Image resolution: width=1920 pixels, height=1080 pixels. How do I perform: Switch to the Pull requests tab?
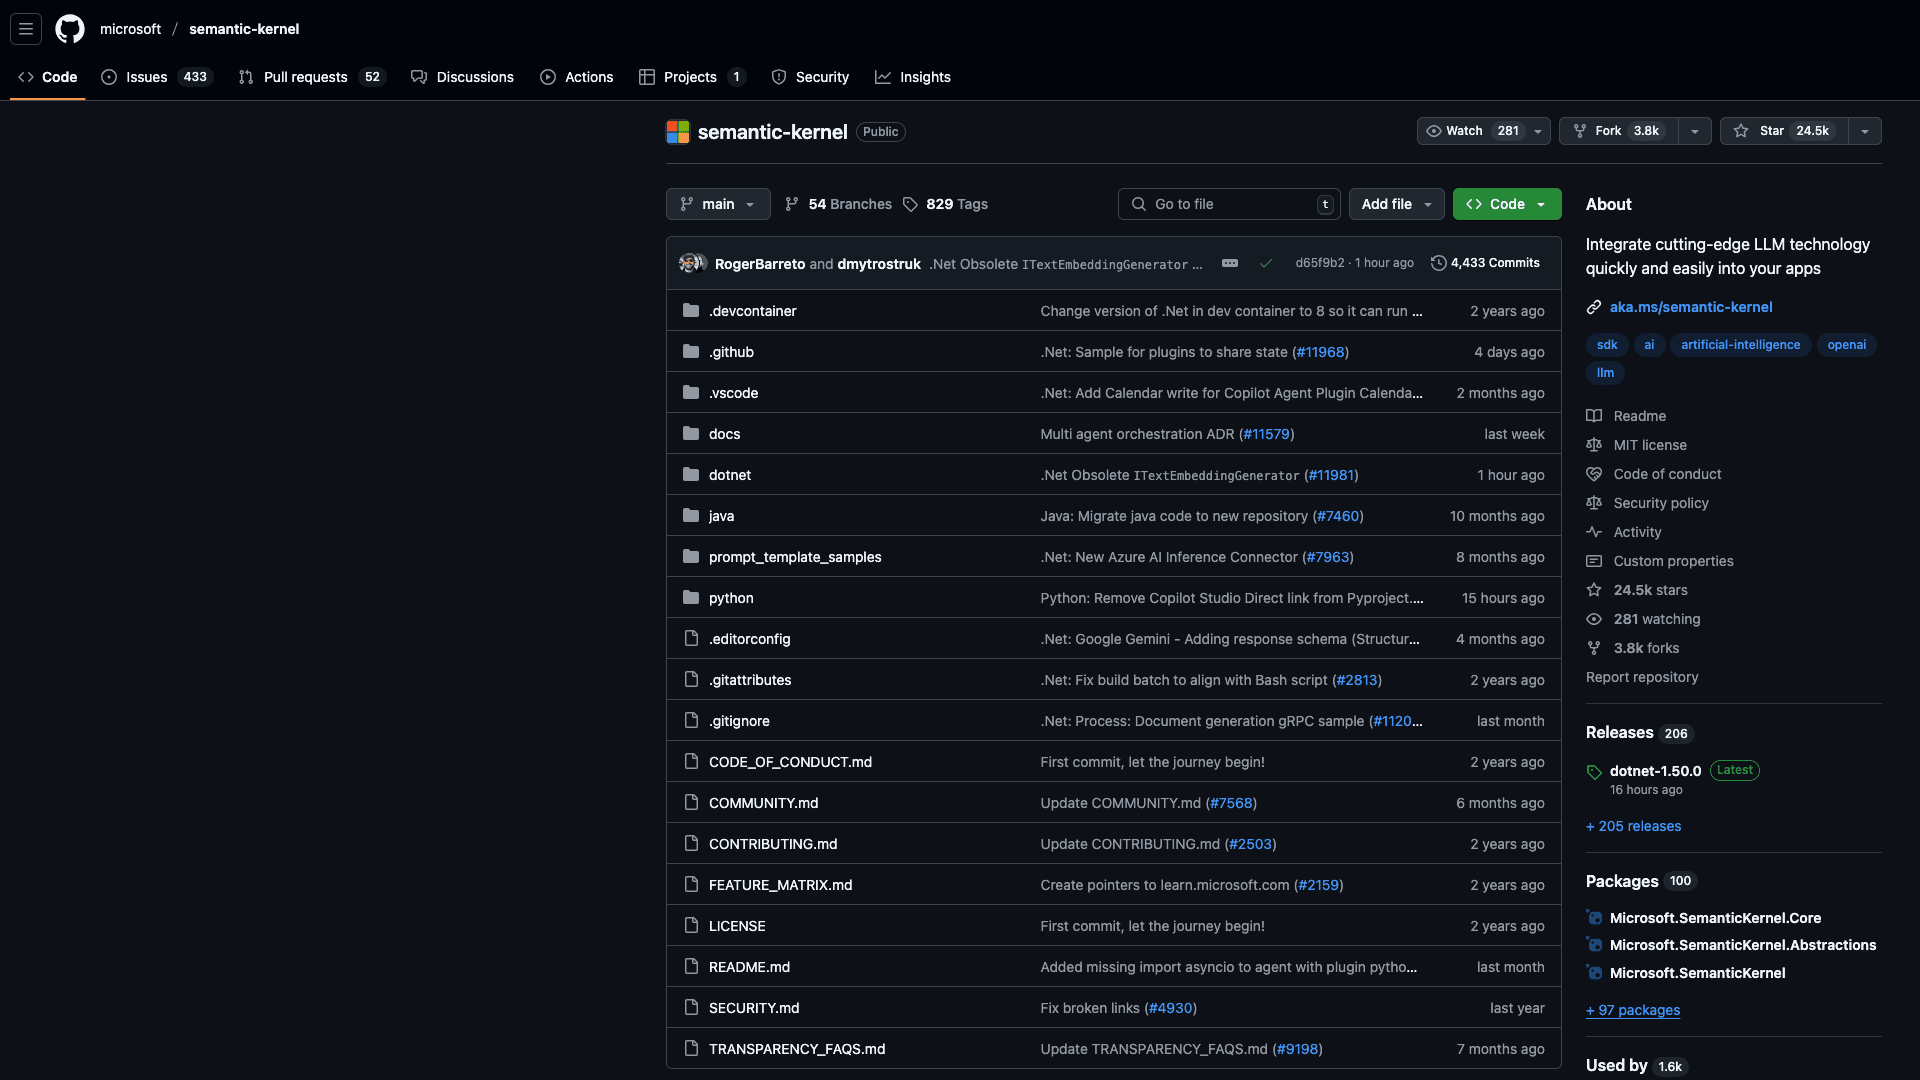(305, 77)
